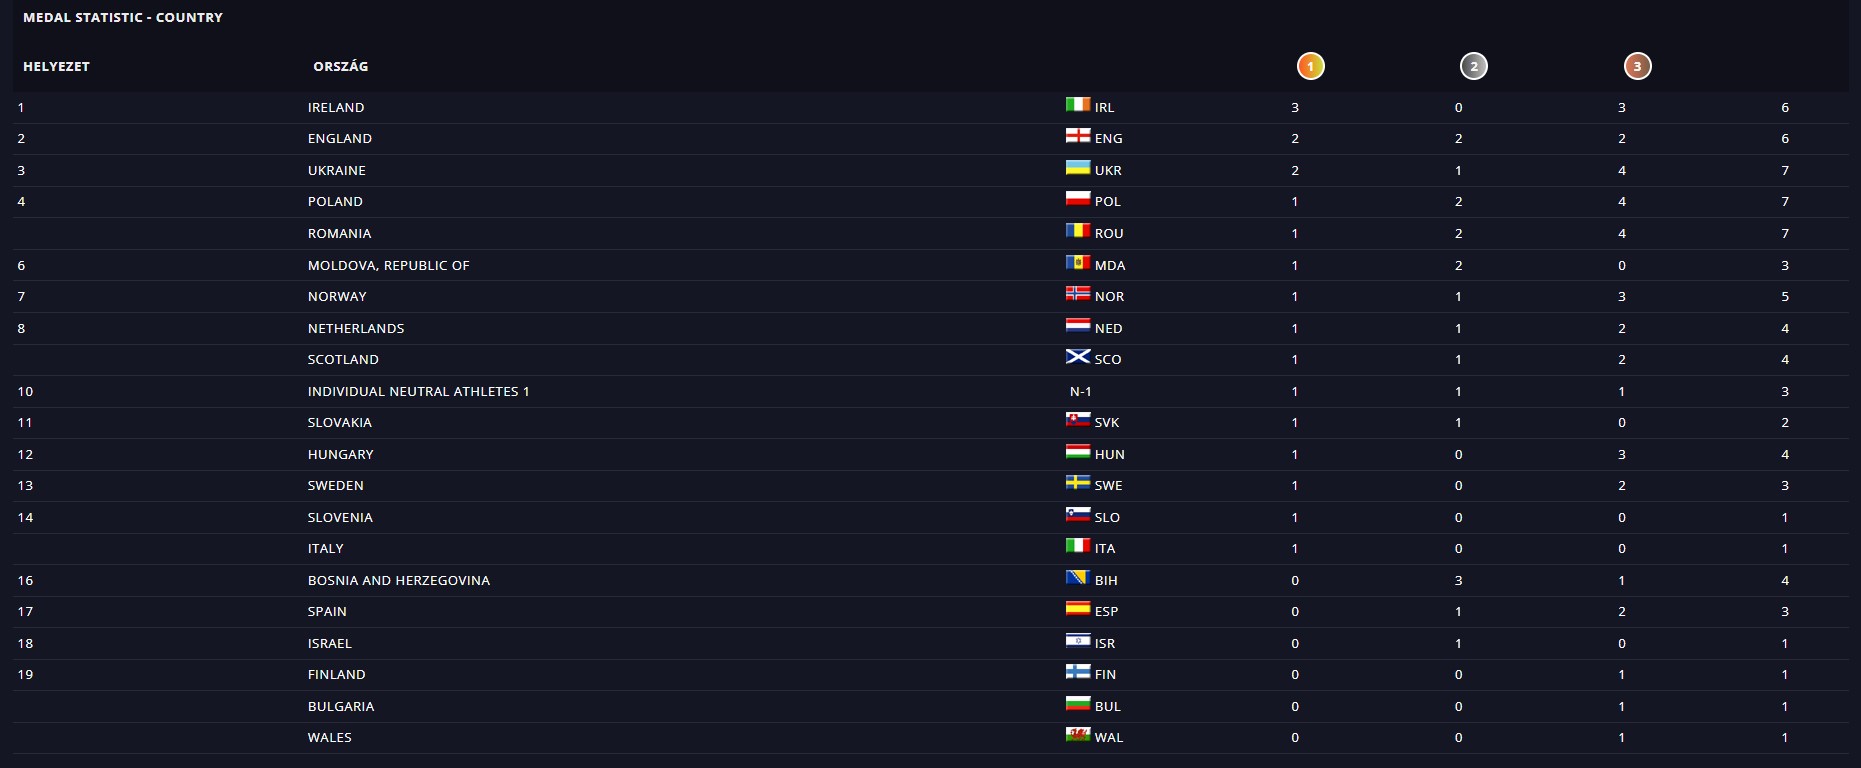1861x768 pixels.
Task: Click the bronze medal column icon
Action: 1637,66
